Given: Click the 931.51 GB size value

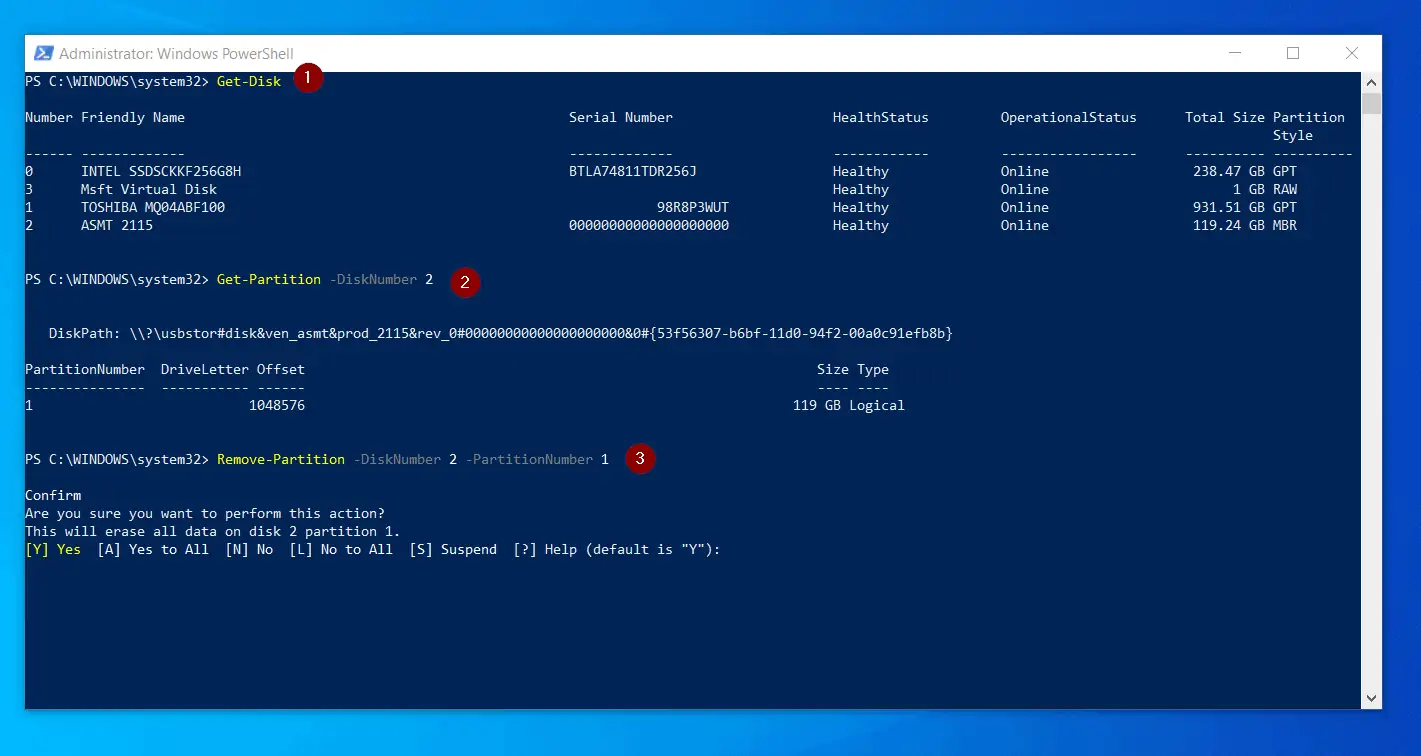Looking at the screenshot, I should [x=1229, y=207].
